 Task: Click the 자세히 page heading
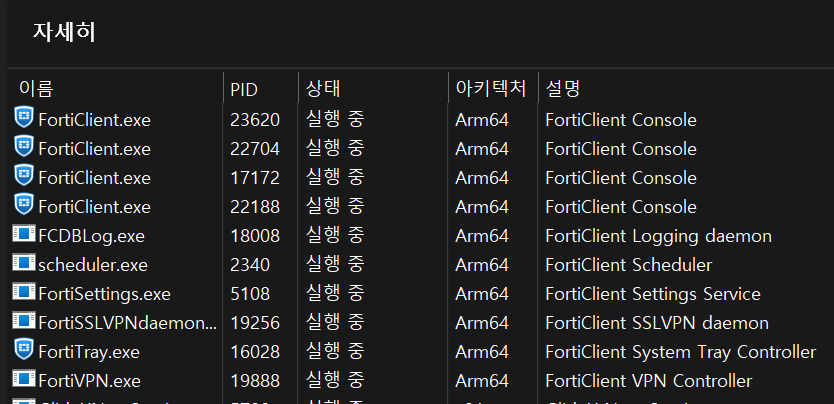click(64, 32)
